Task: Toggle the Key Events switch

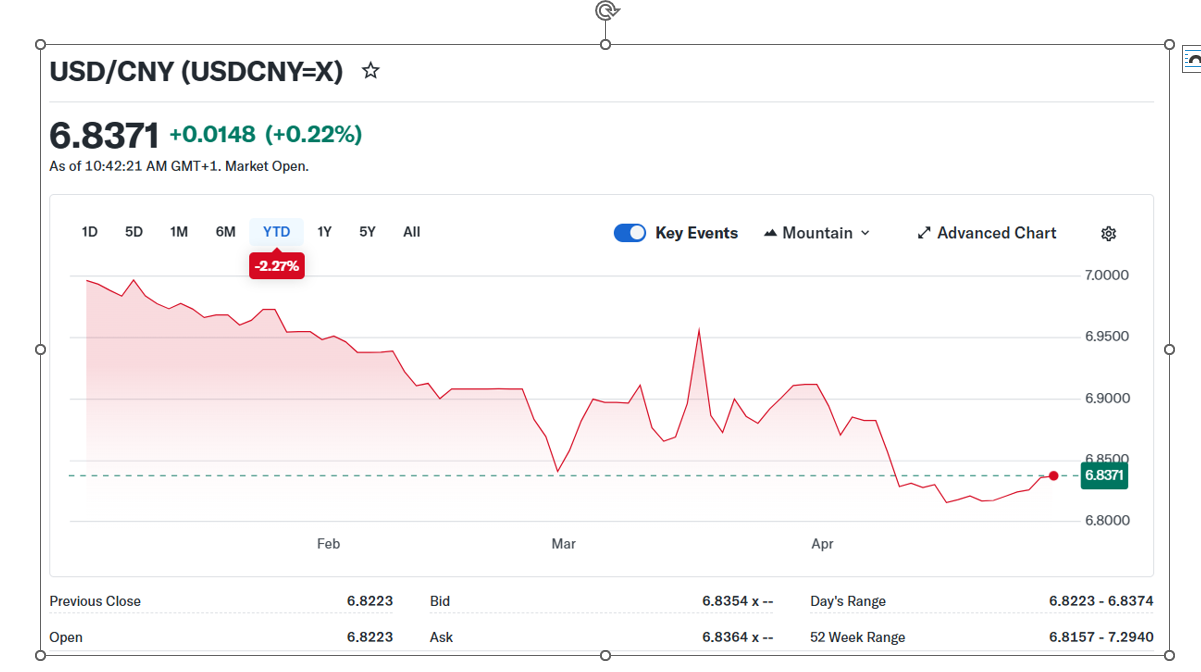Action: coord(630,233)
